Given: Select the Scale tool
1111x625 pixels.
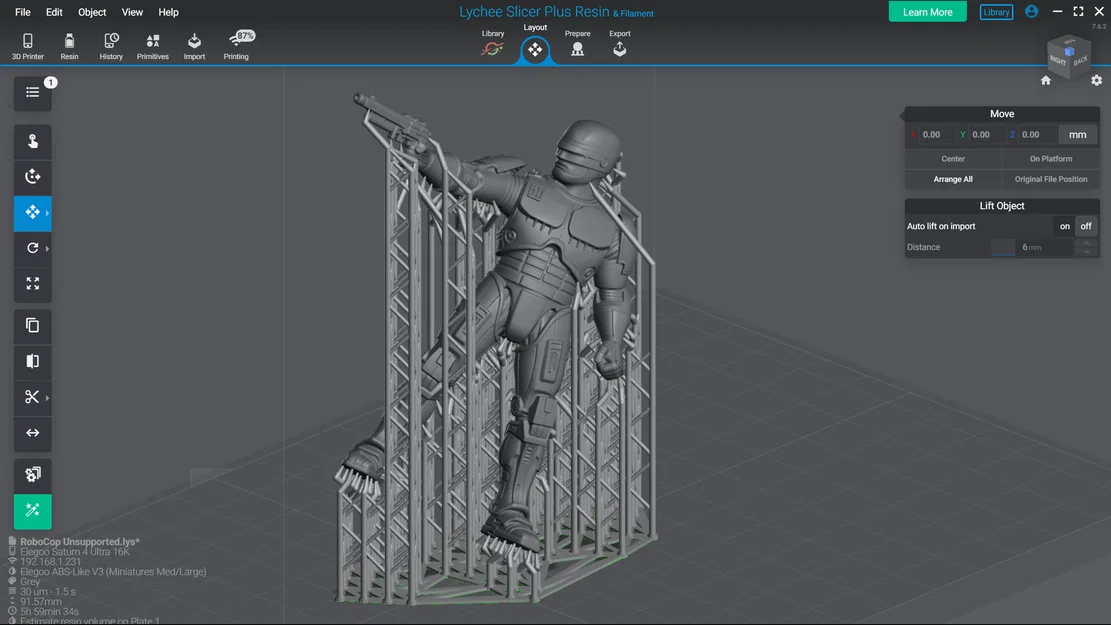Looking at the screenshot, I should [x=33, y=284].
